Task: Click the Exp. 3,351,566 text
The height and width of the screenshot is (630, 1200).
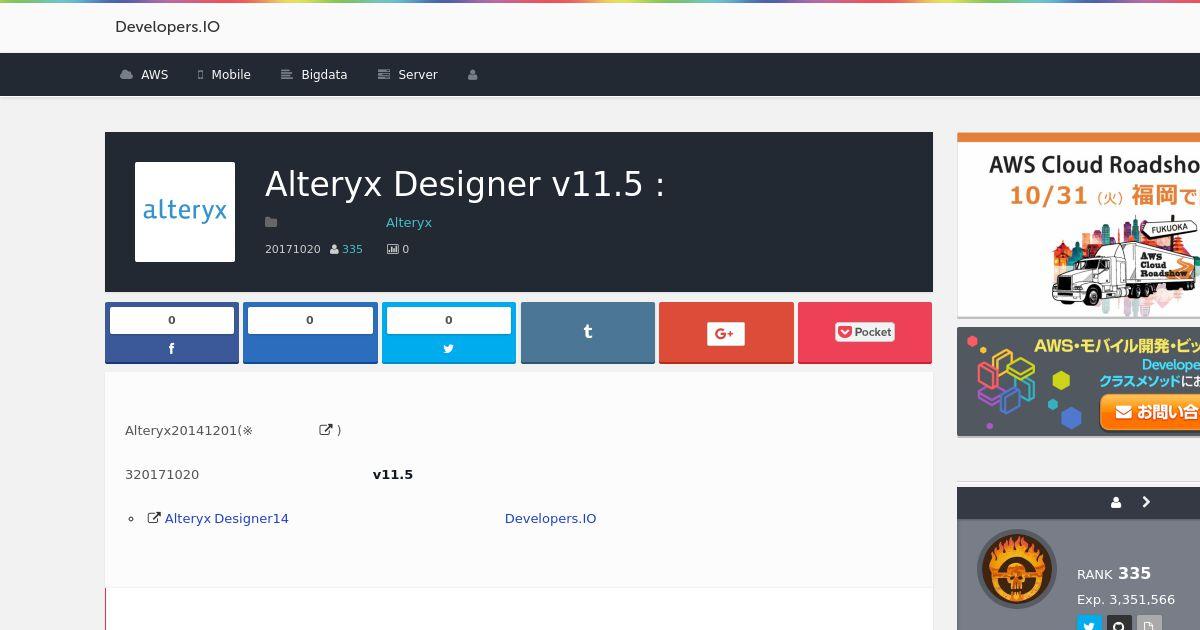Action: click(x=1126, y=600)
